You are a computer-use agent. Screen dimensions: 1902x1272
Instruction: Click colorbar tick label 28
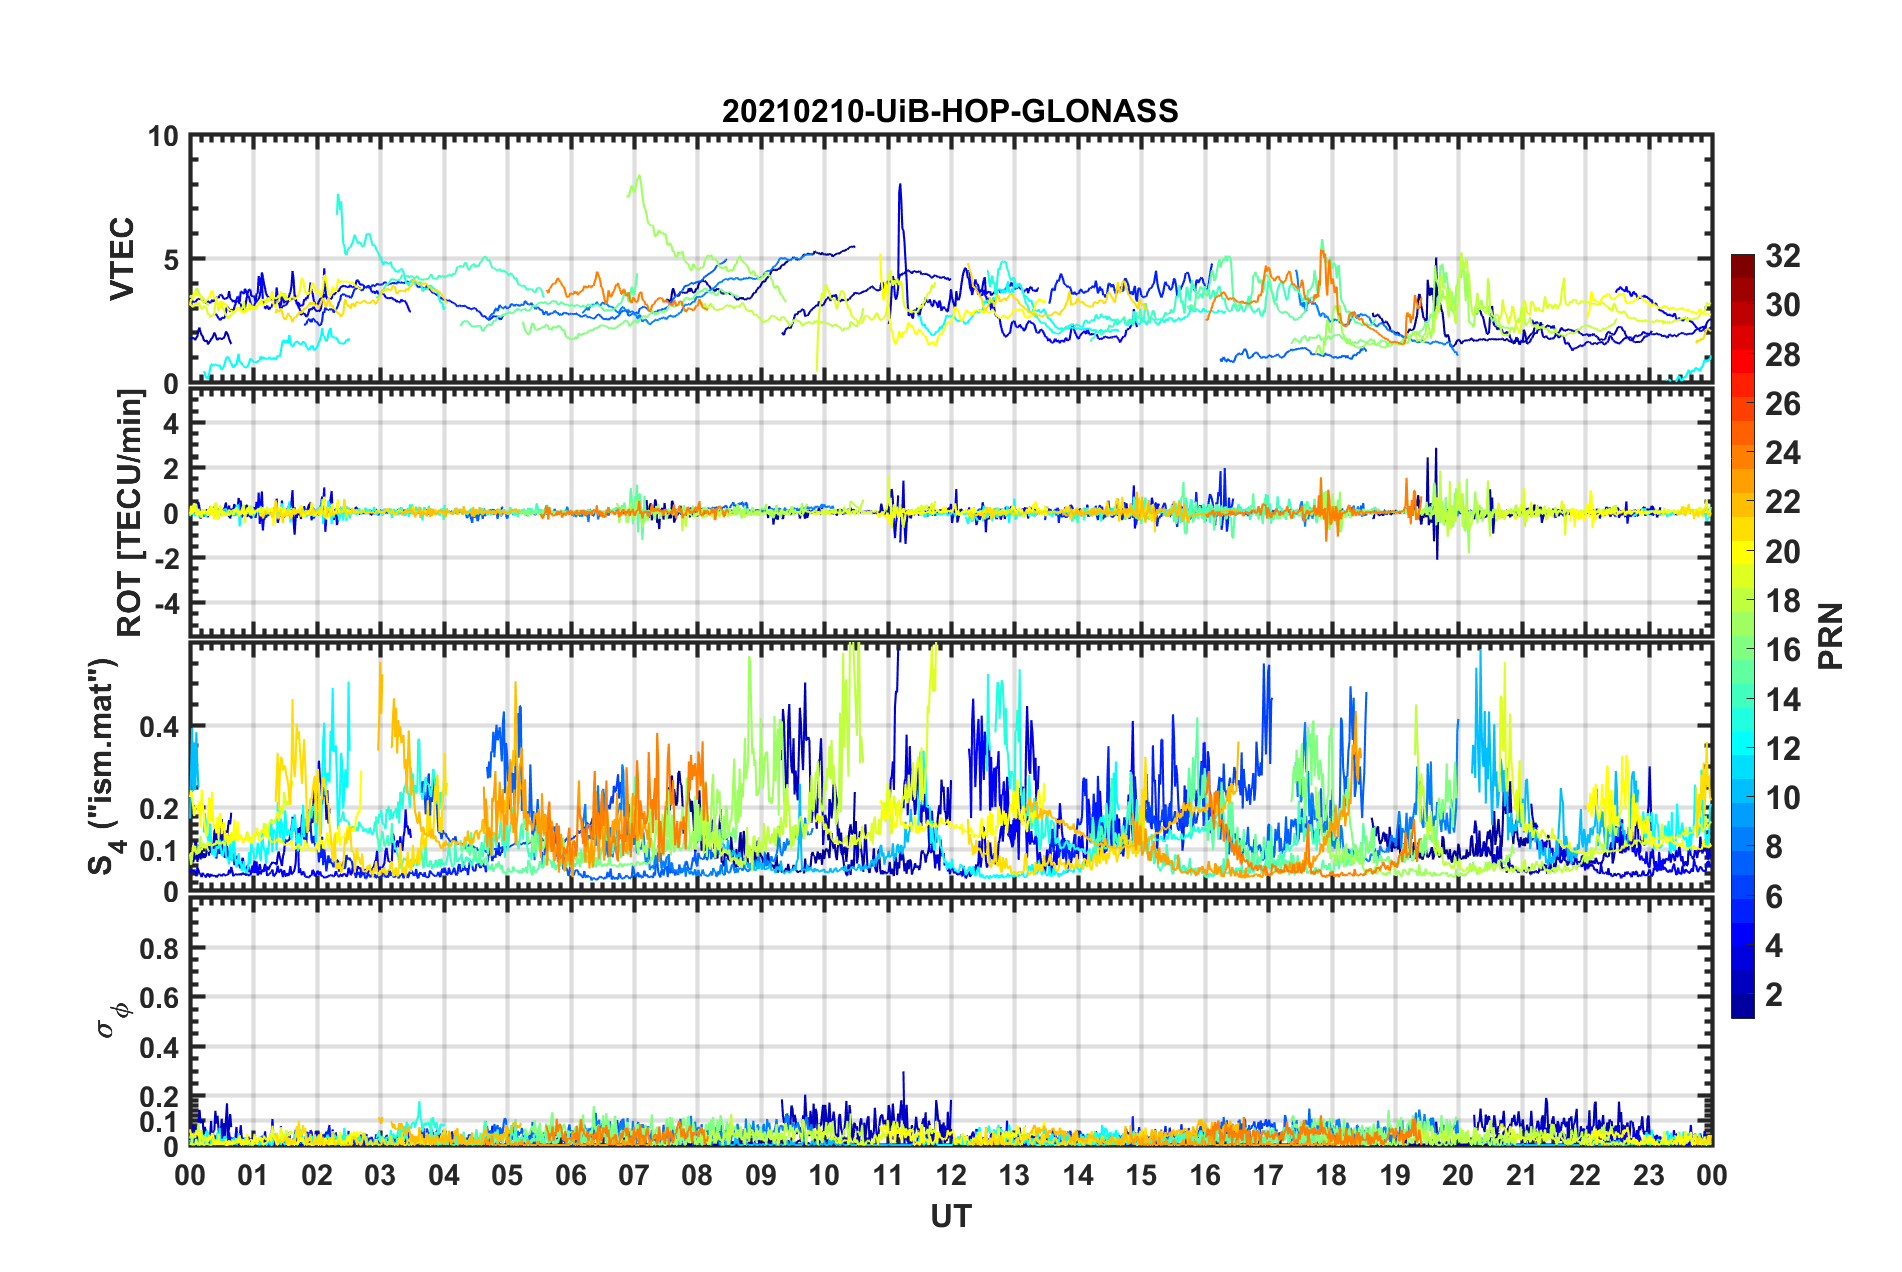click(1782, 355)
